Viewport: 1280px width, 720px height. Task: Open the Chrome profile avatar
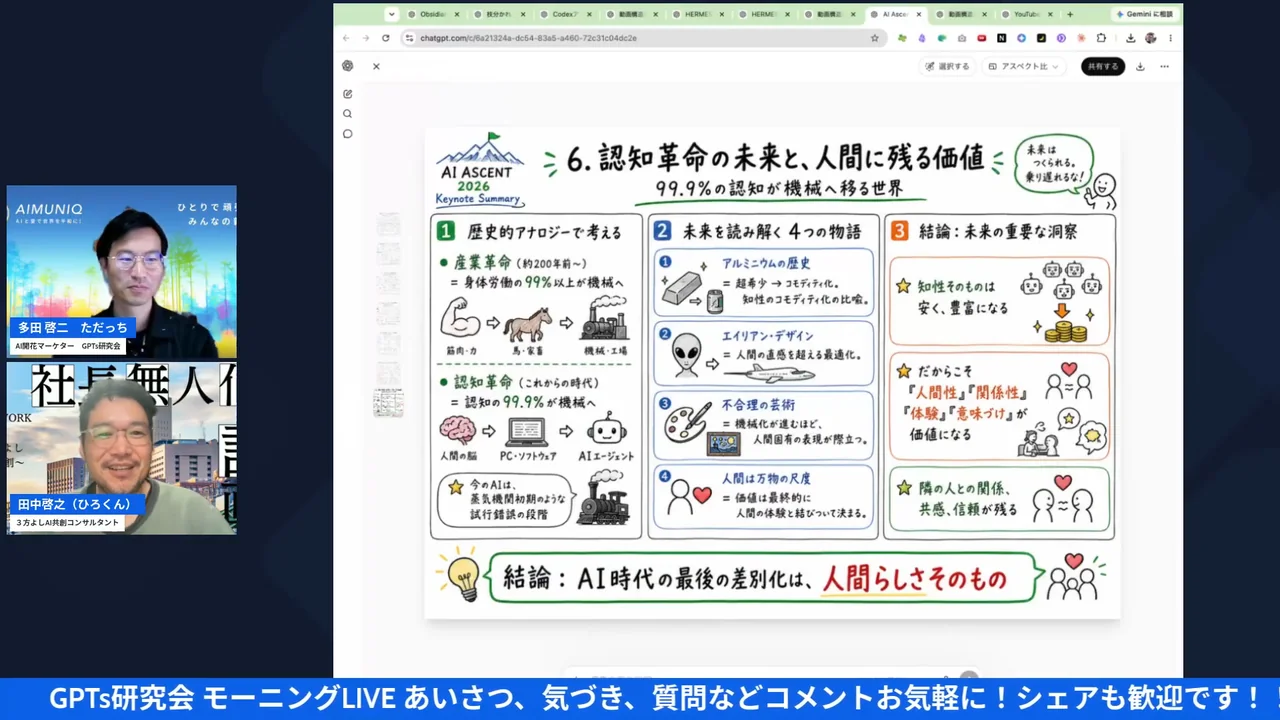tap(1151, 38)
